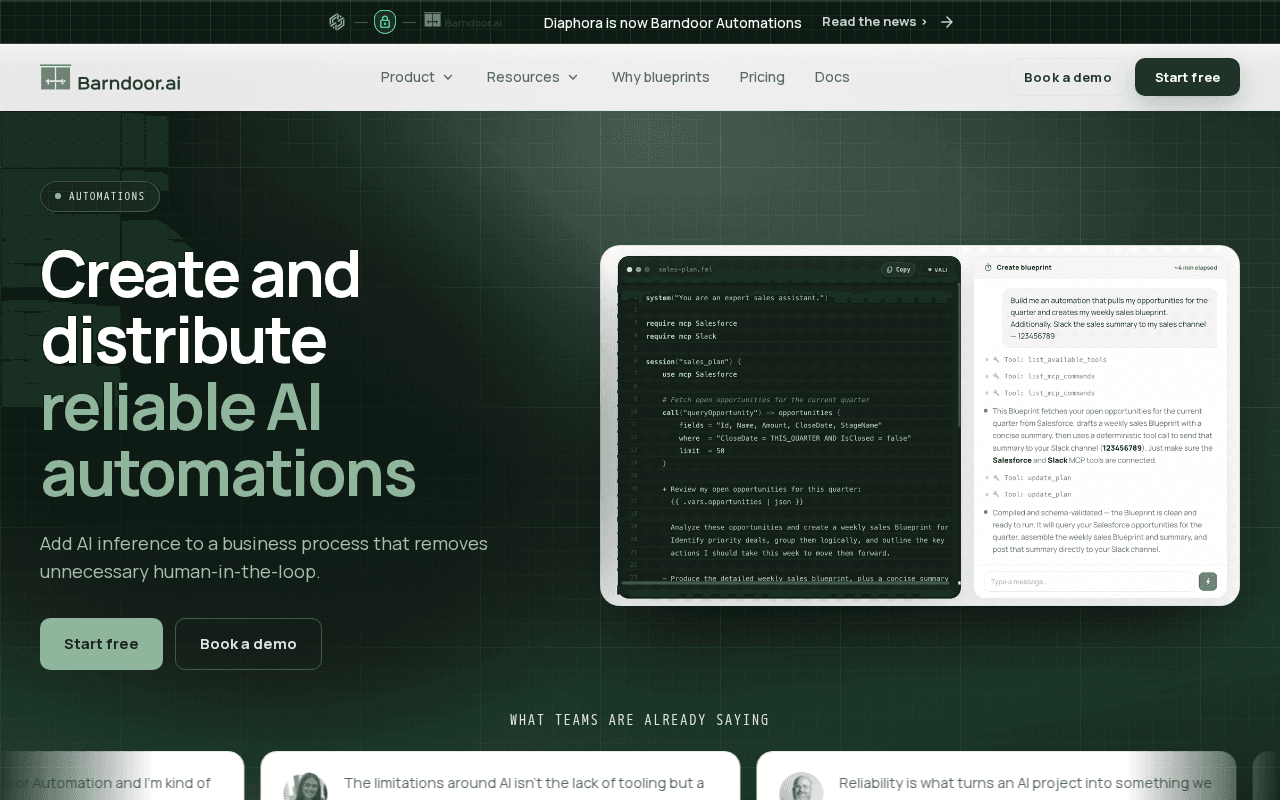The width and height of the screenshot is (1280, 800).
Task: Click the sales-plan.fml file name
Action: [x=685, y=269]
